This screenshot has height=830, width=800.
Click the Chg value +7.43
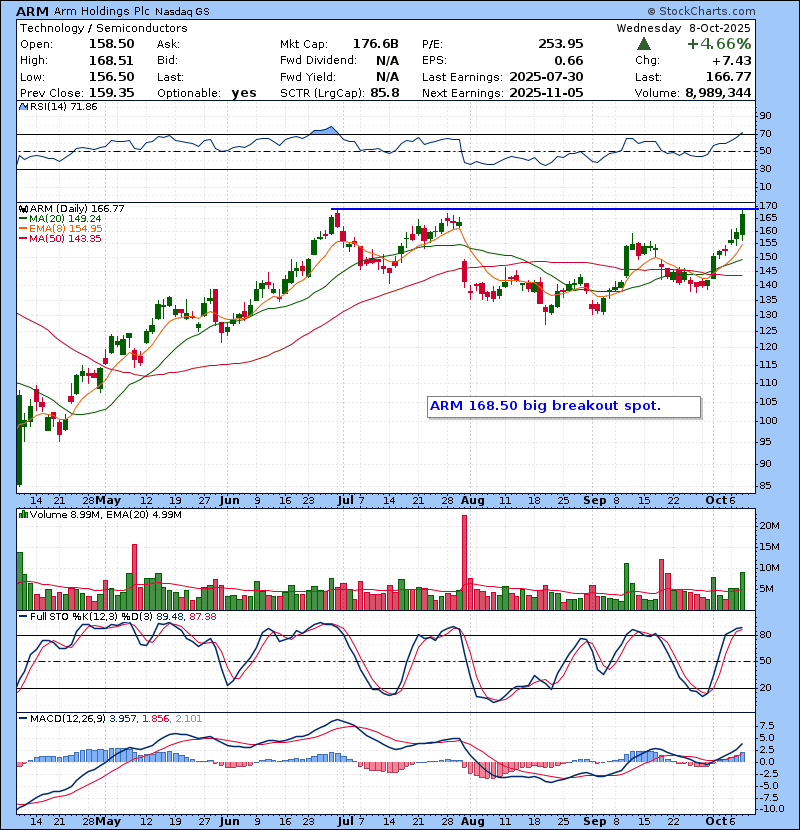732,60
